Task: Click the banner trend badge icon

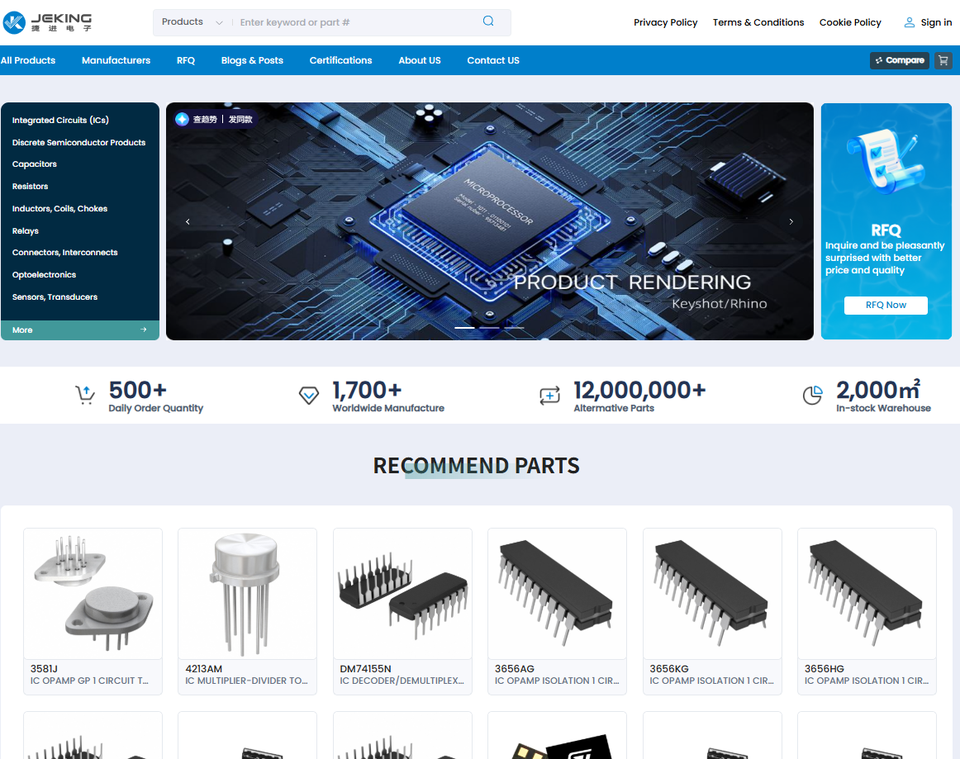Action: pos(182,119)
